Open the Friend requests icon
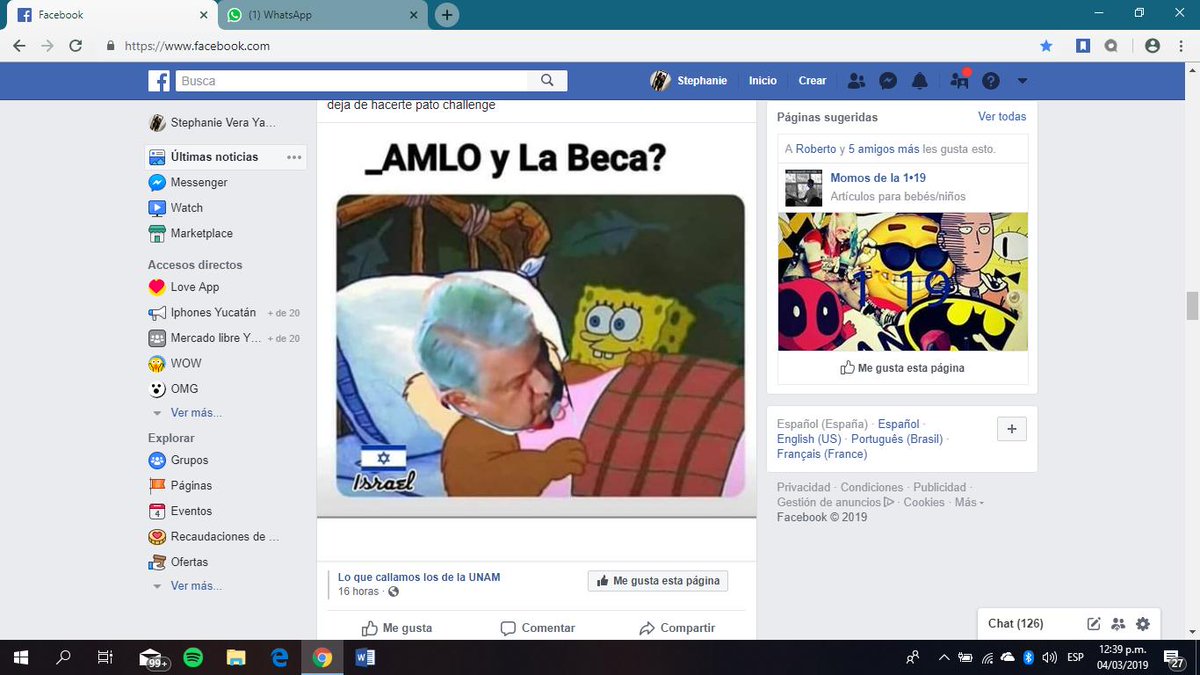This screenshot has width=1200, height=675. pyautogui.click(x=856, y=81)
